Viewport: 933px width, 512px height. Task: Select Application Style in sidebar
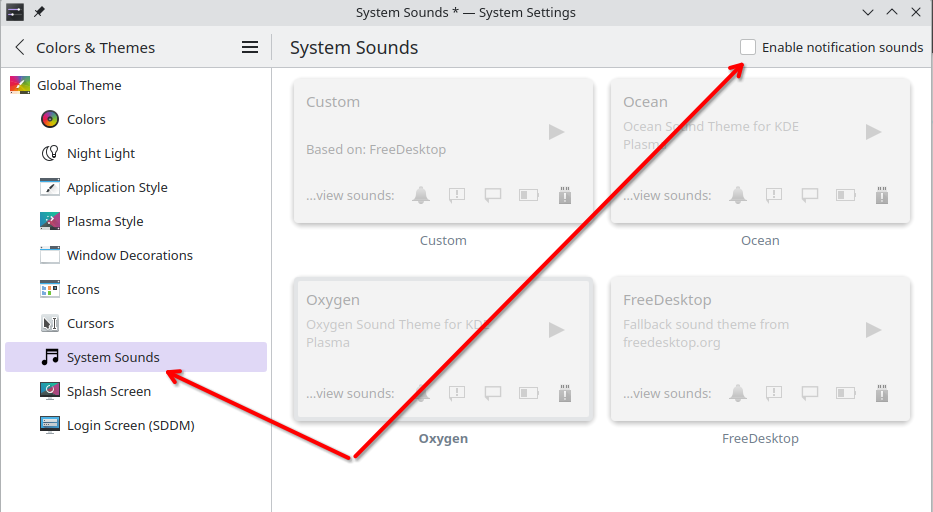click(116, 188)
